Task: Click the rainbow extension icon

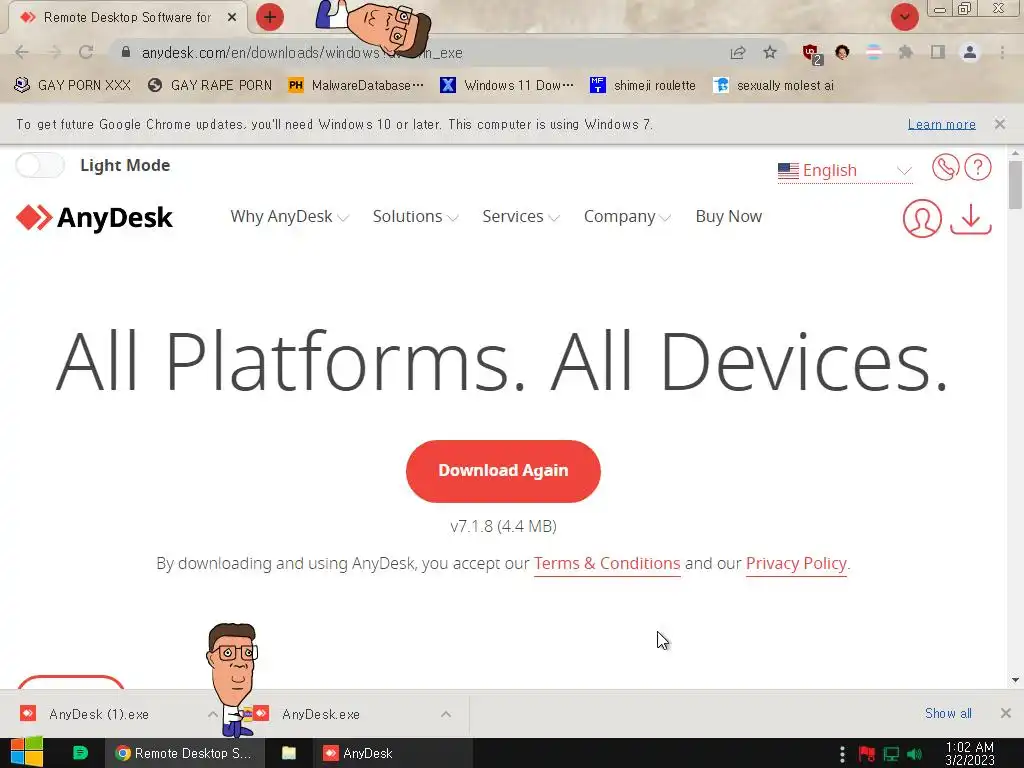Action: [874, 52]
